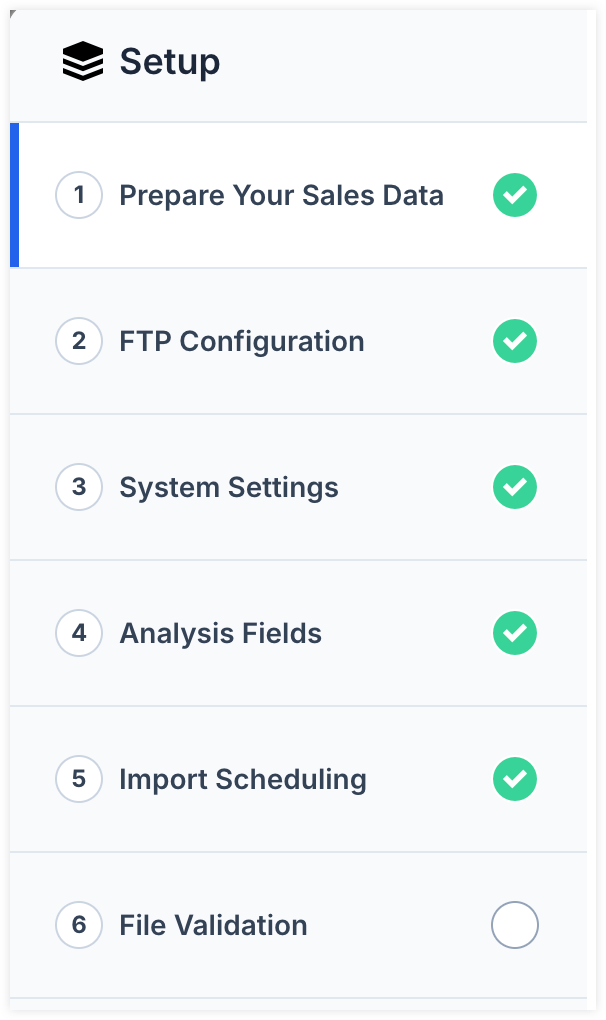Open the File Validation step
The height and width of the screenshot is (1020, 606).
(213, 925)
